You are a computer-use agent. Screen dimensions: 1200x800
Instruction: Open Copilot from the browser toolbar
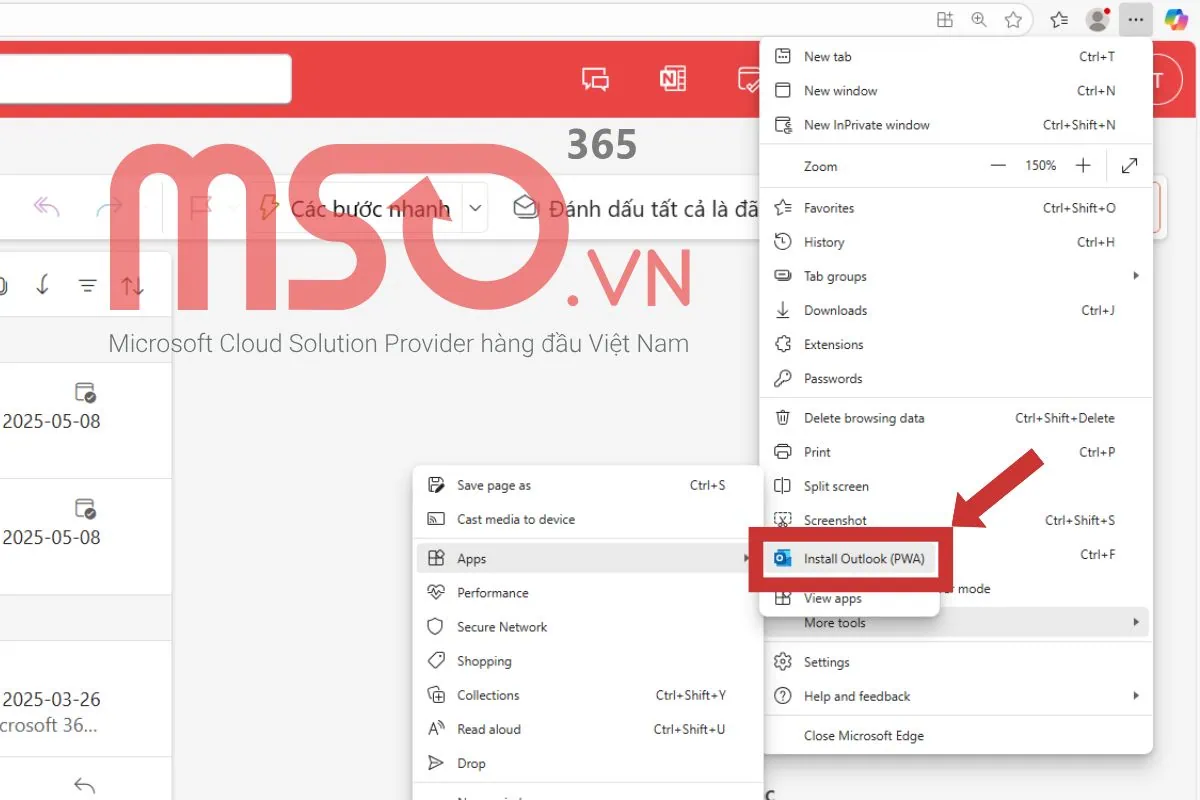click(1177, 19)
